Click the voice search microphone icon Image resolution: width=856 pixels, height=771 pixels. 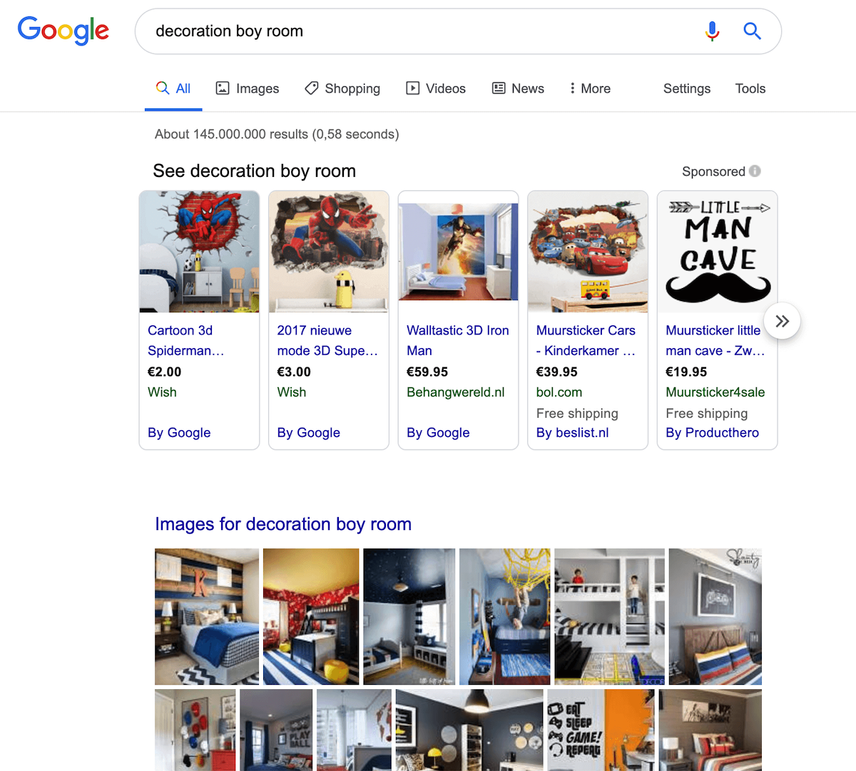[x=712, y=31]
